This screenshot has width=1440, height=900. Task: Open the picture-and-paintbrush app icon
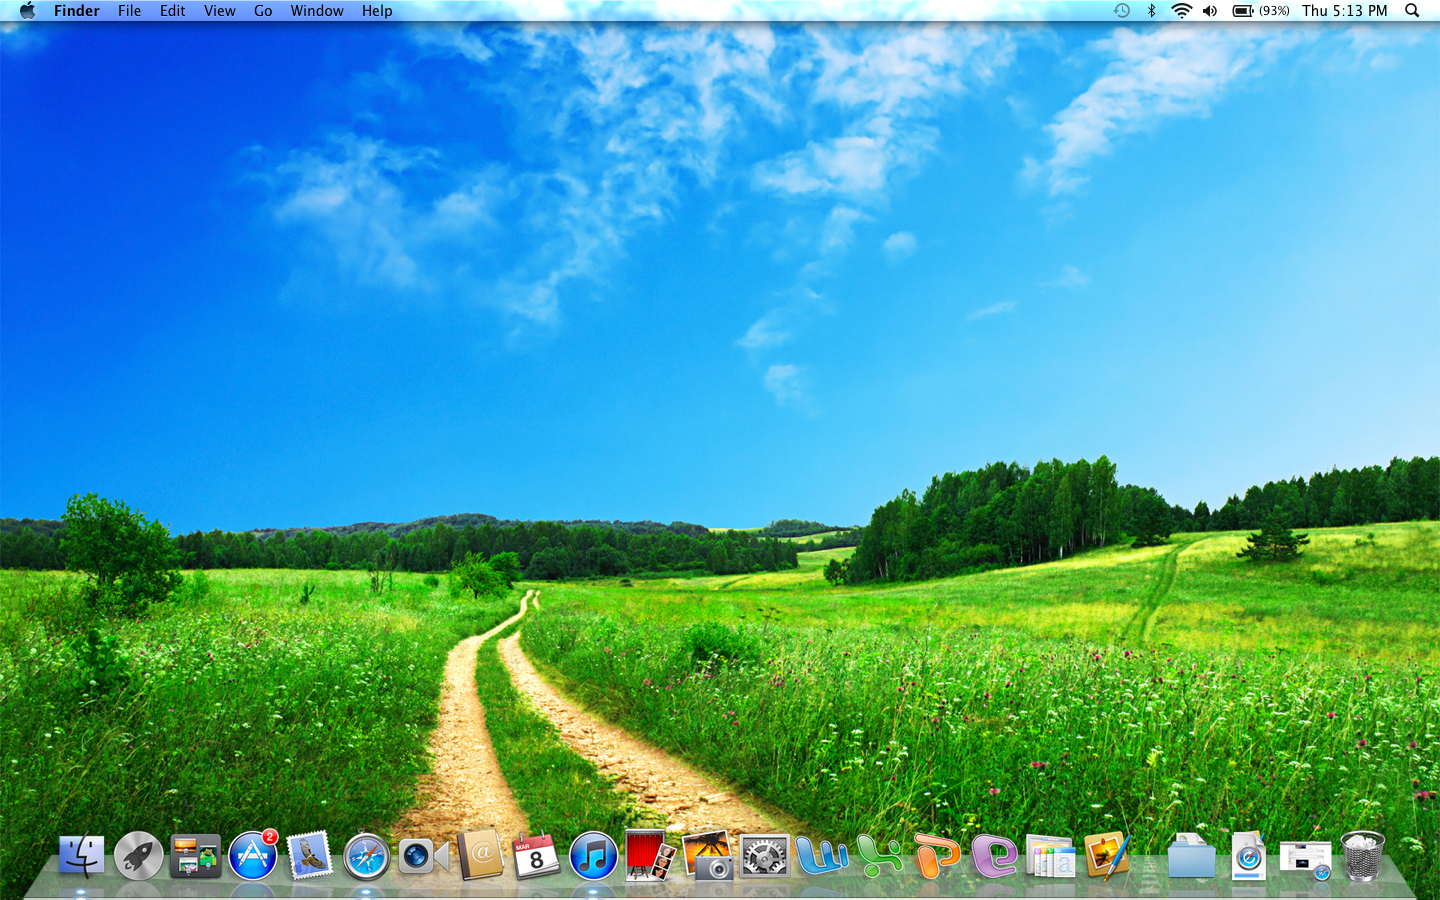coord(1107,856)
